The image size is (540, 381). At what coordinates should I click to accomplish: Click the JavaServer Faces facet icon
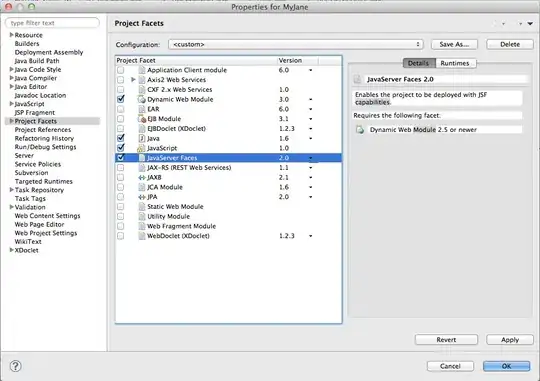[x=142, y=158]
